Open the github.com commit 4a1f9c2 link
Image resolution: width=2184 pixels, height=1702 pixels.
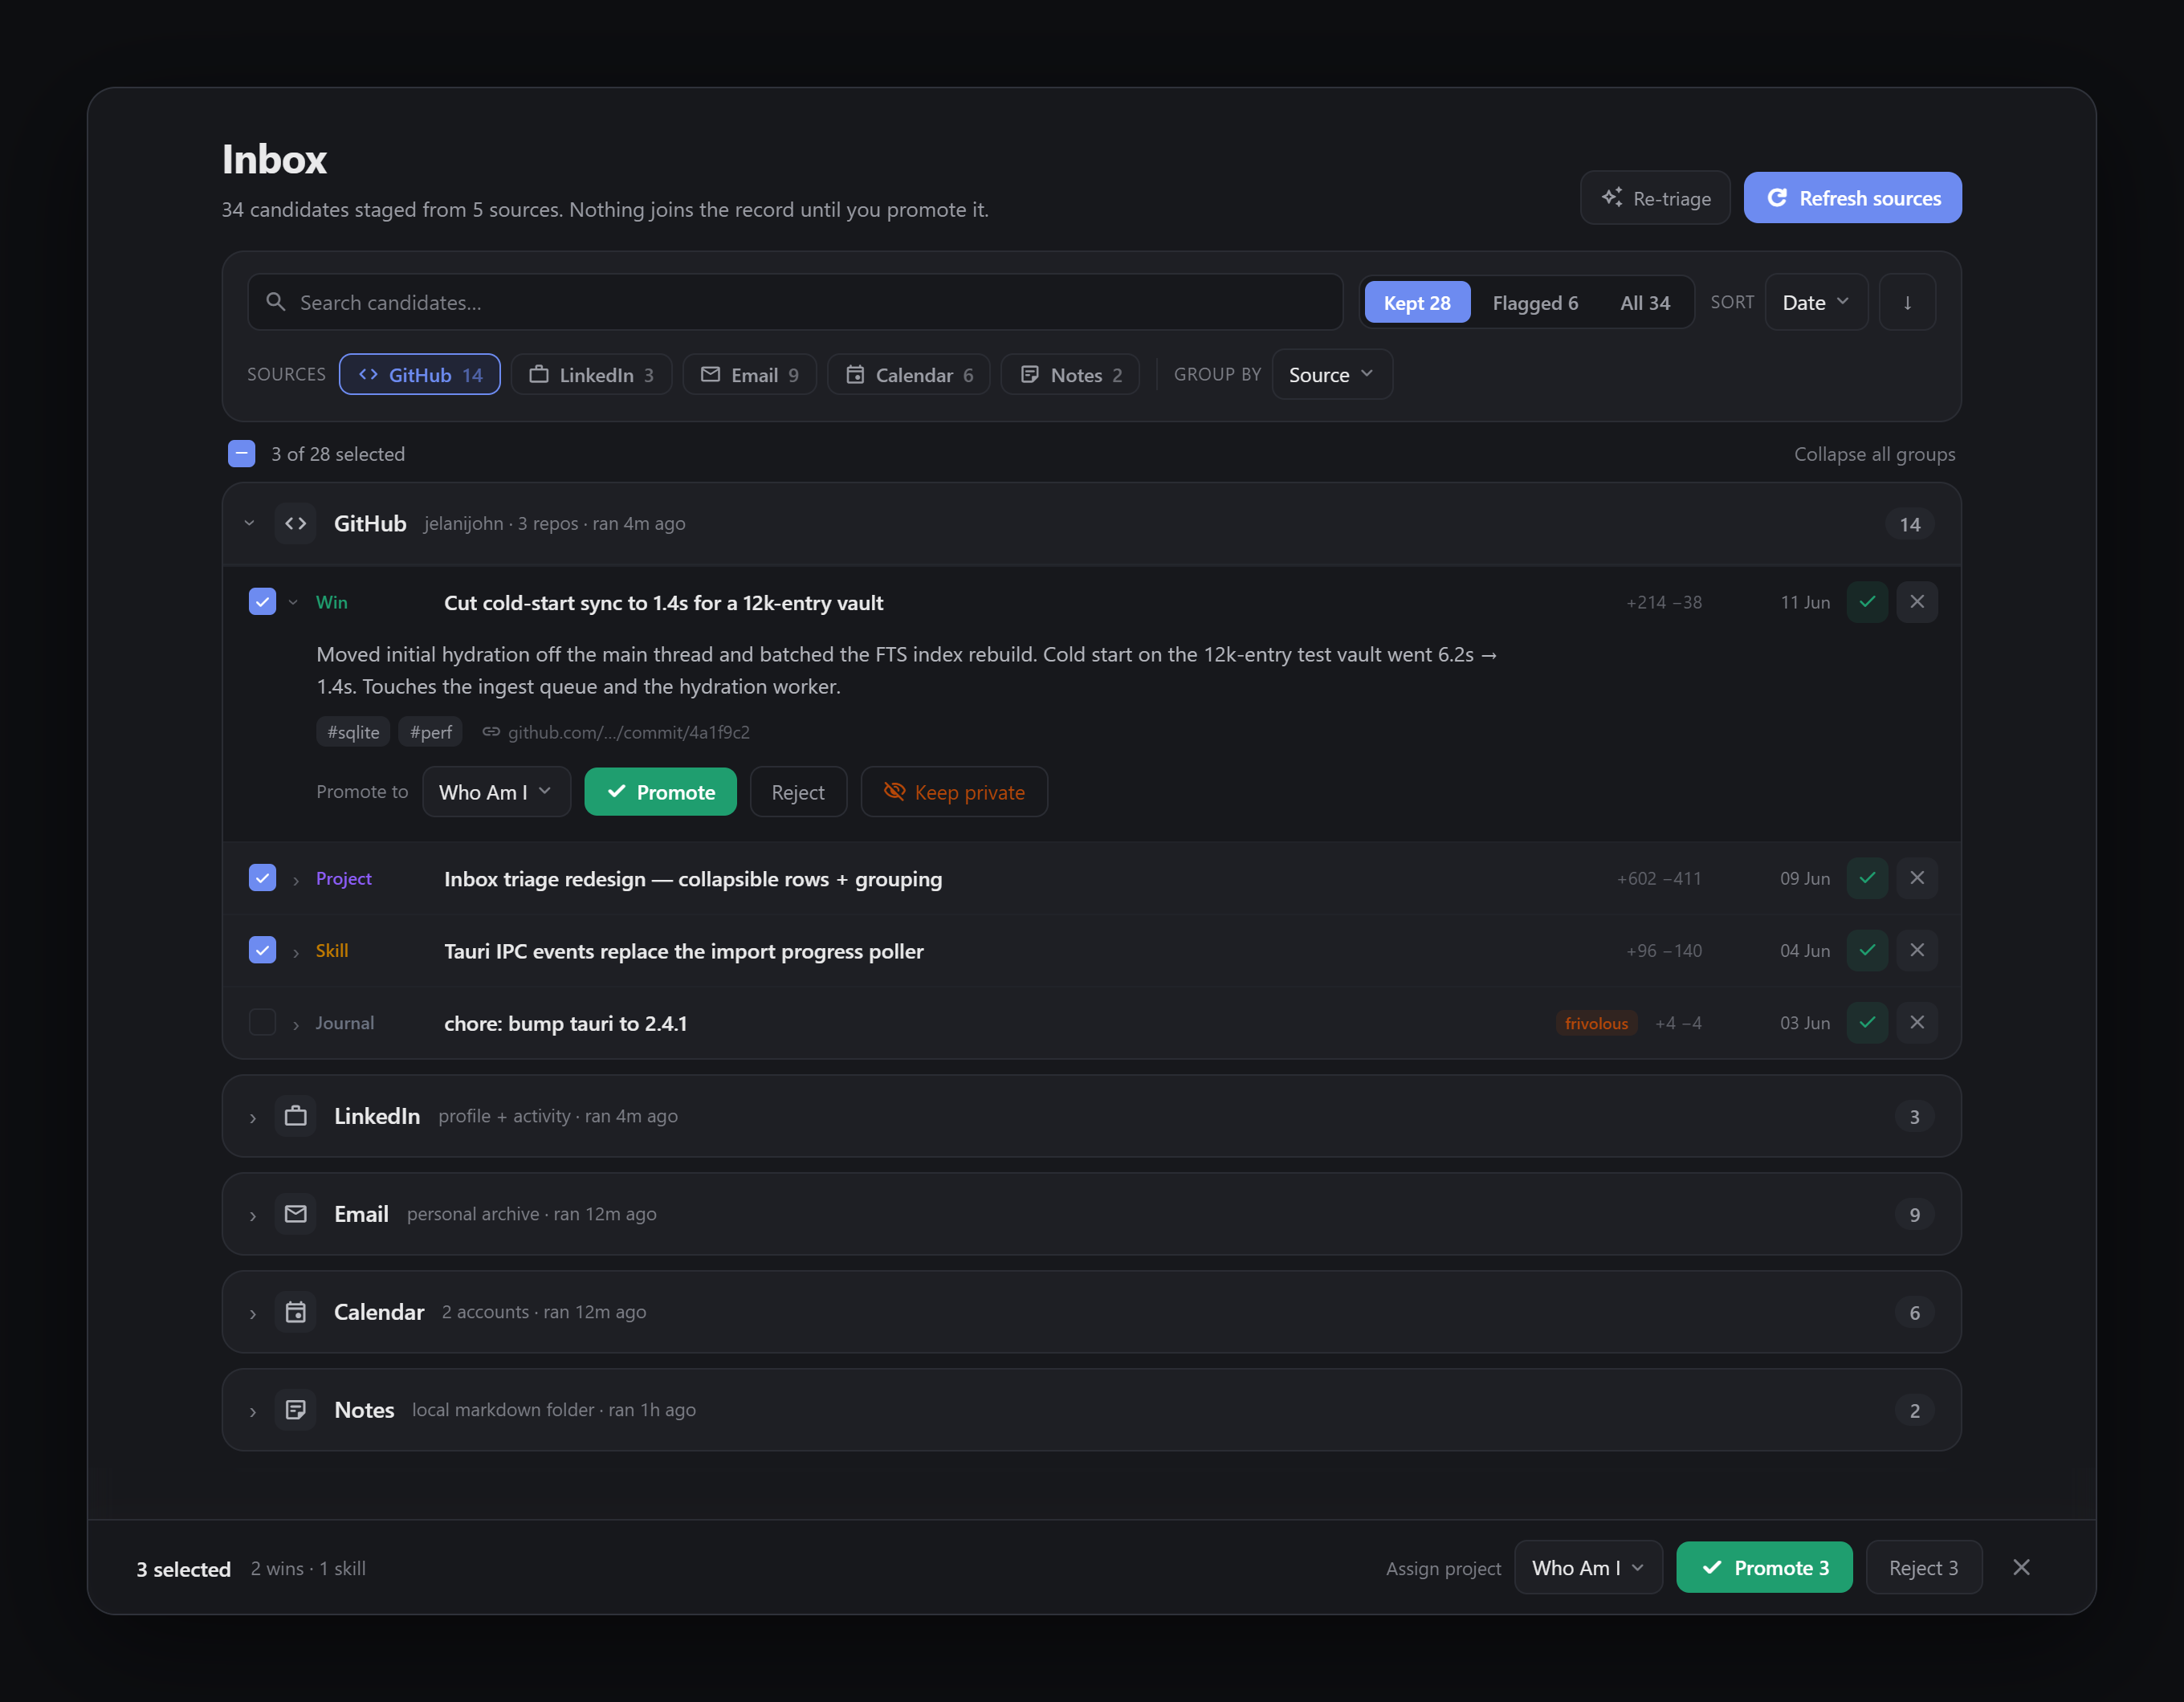616,732
